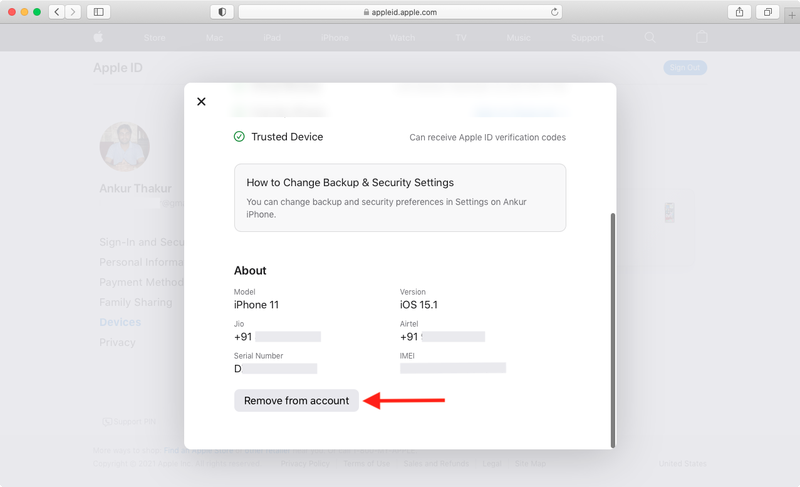Toggle the Safari sidebar button
This screenshot has height=487, width=800.
coord(98,12)
